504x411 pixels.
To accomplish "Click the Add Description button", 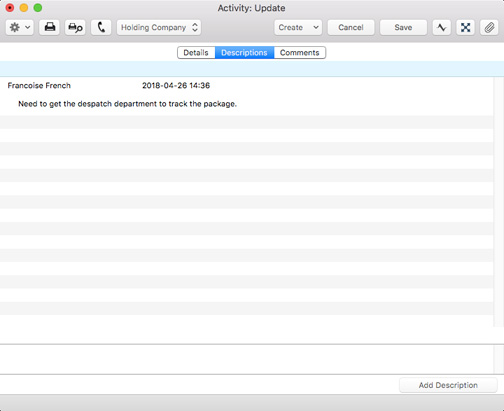I will (x=448, y=385).
